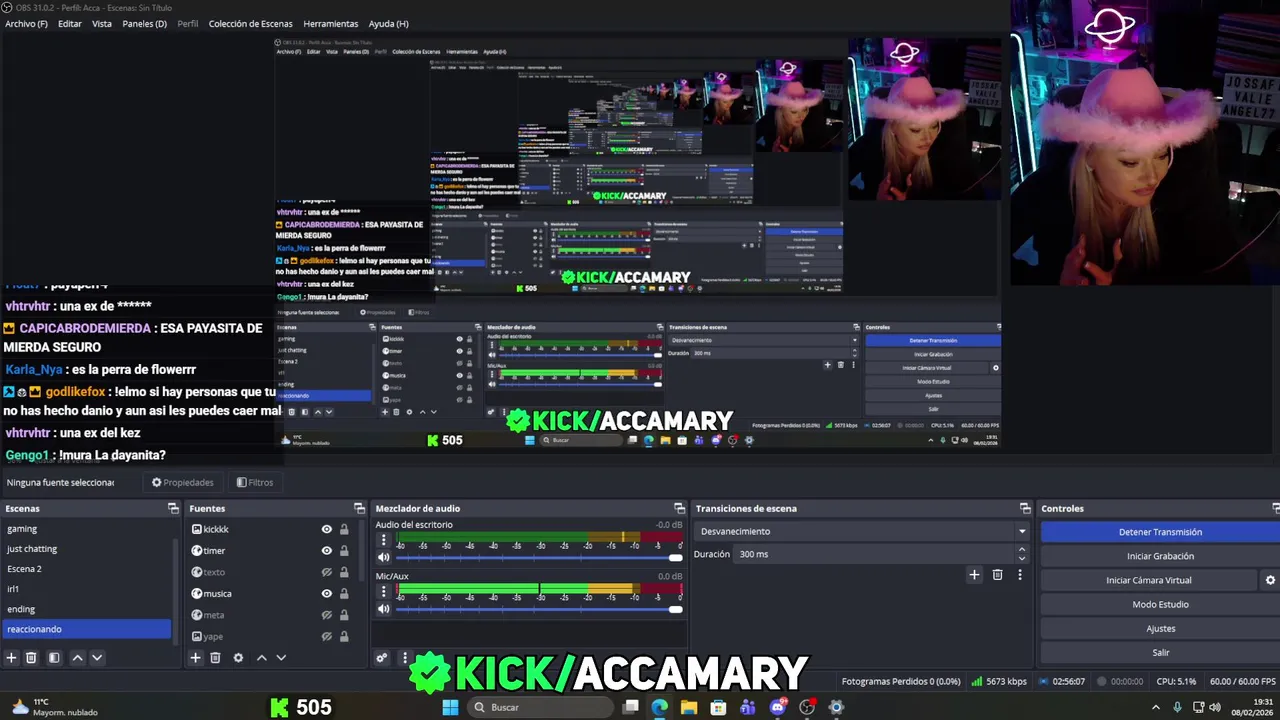Delete scene transition with trash icon
This screenshot has width=1280, height=720.
pyautogui.click(x=997, y=574)
